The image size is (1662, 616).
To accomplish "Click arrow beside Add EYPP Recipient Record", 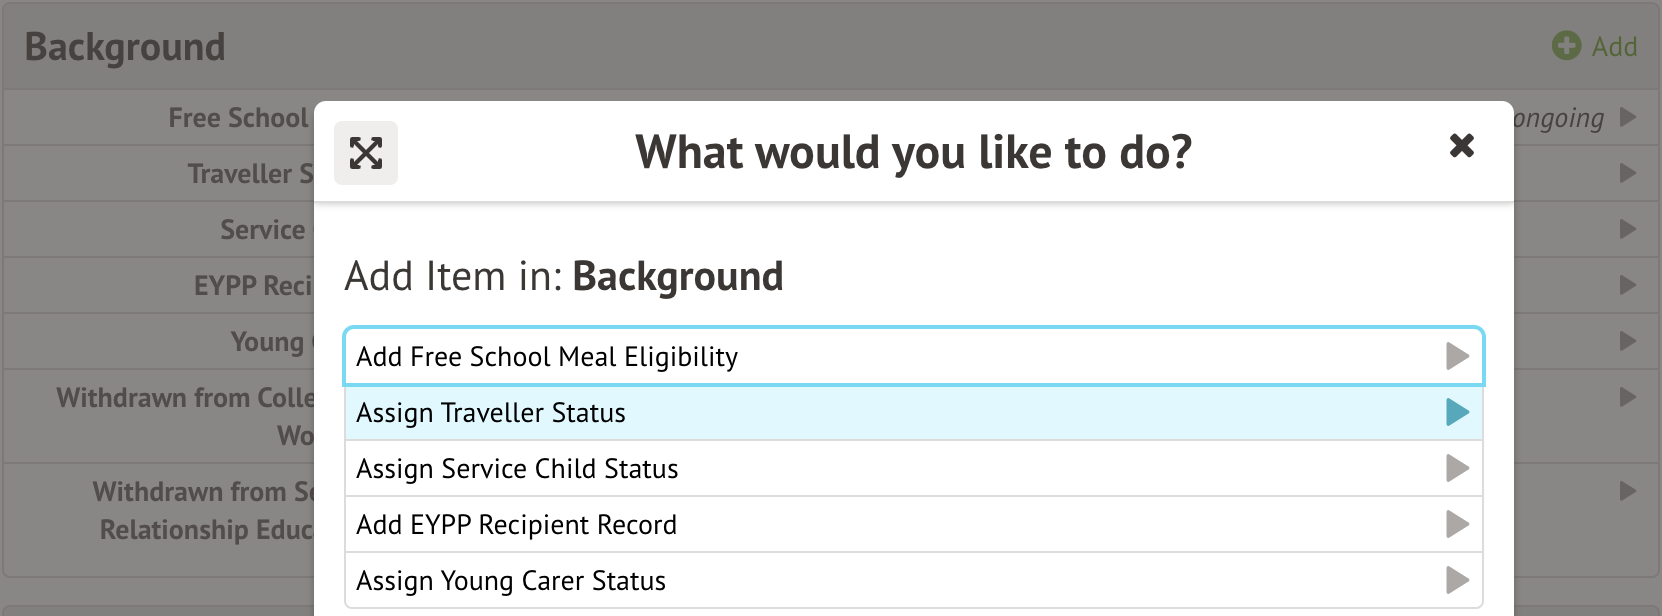I will (1457, 525).
